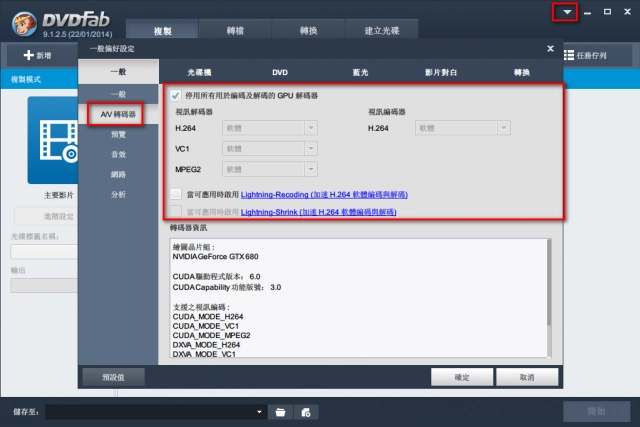Click the plus 新增 add button
Screen dimensions: 640x427
(38, 55)
